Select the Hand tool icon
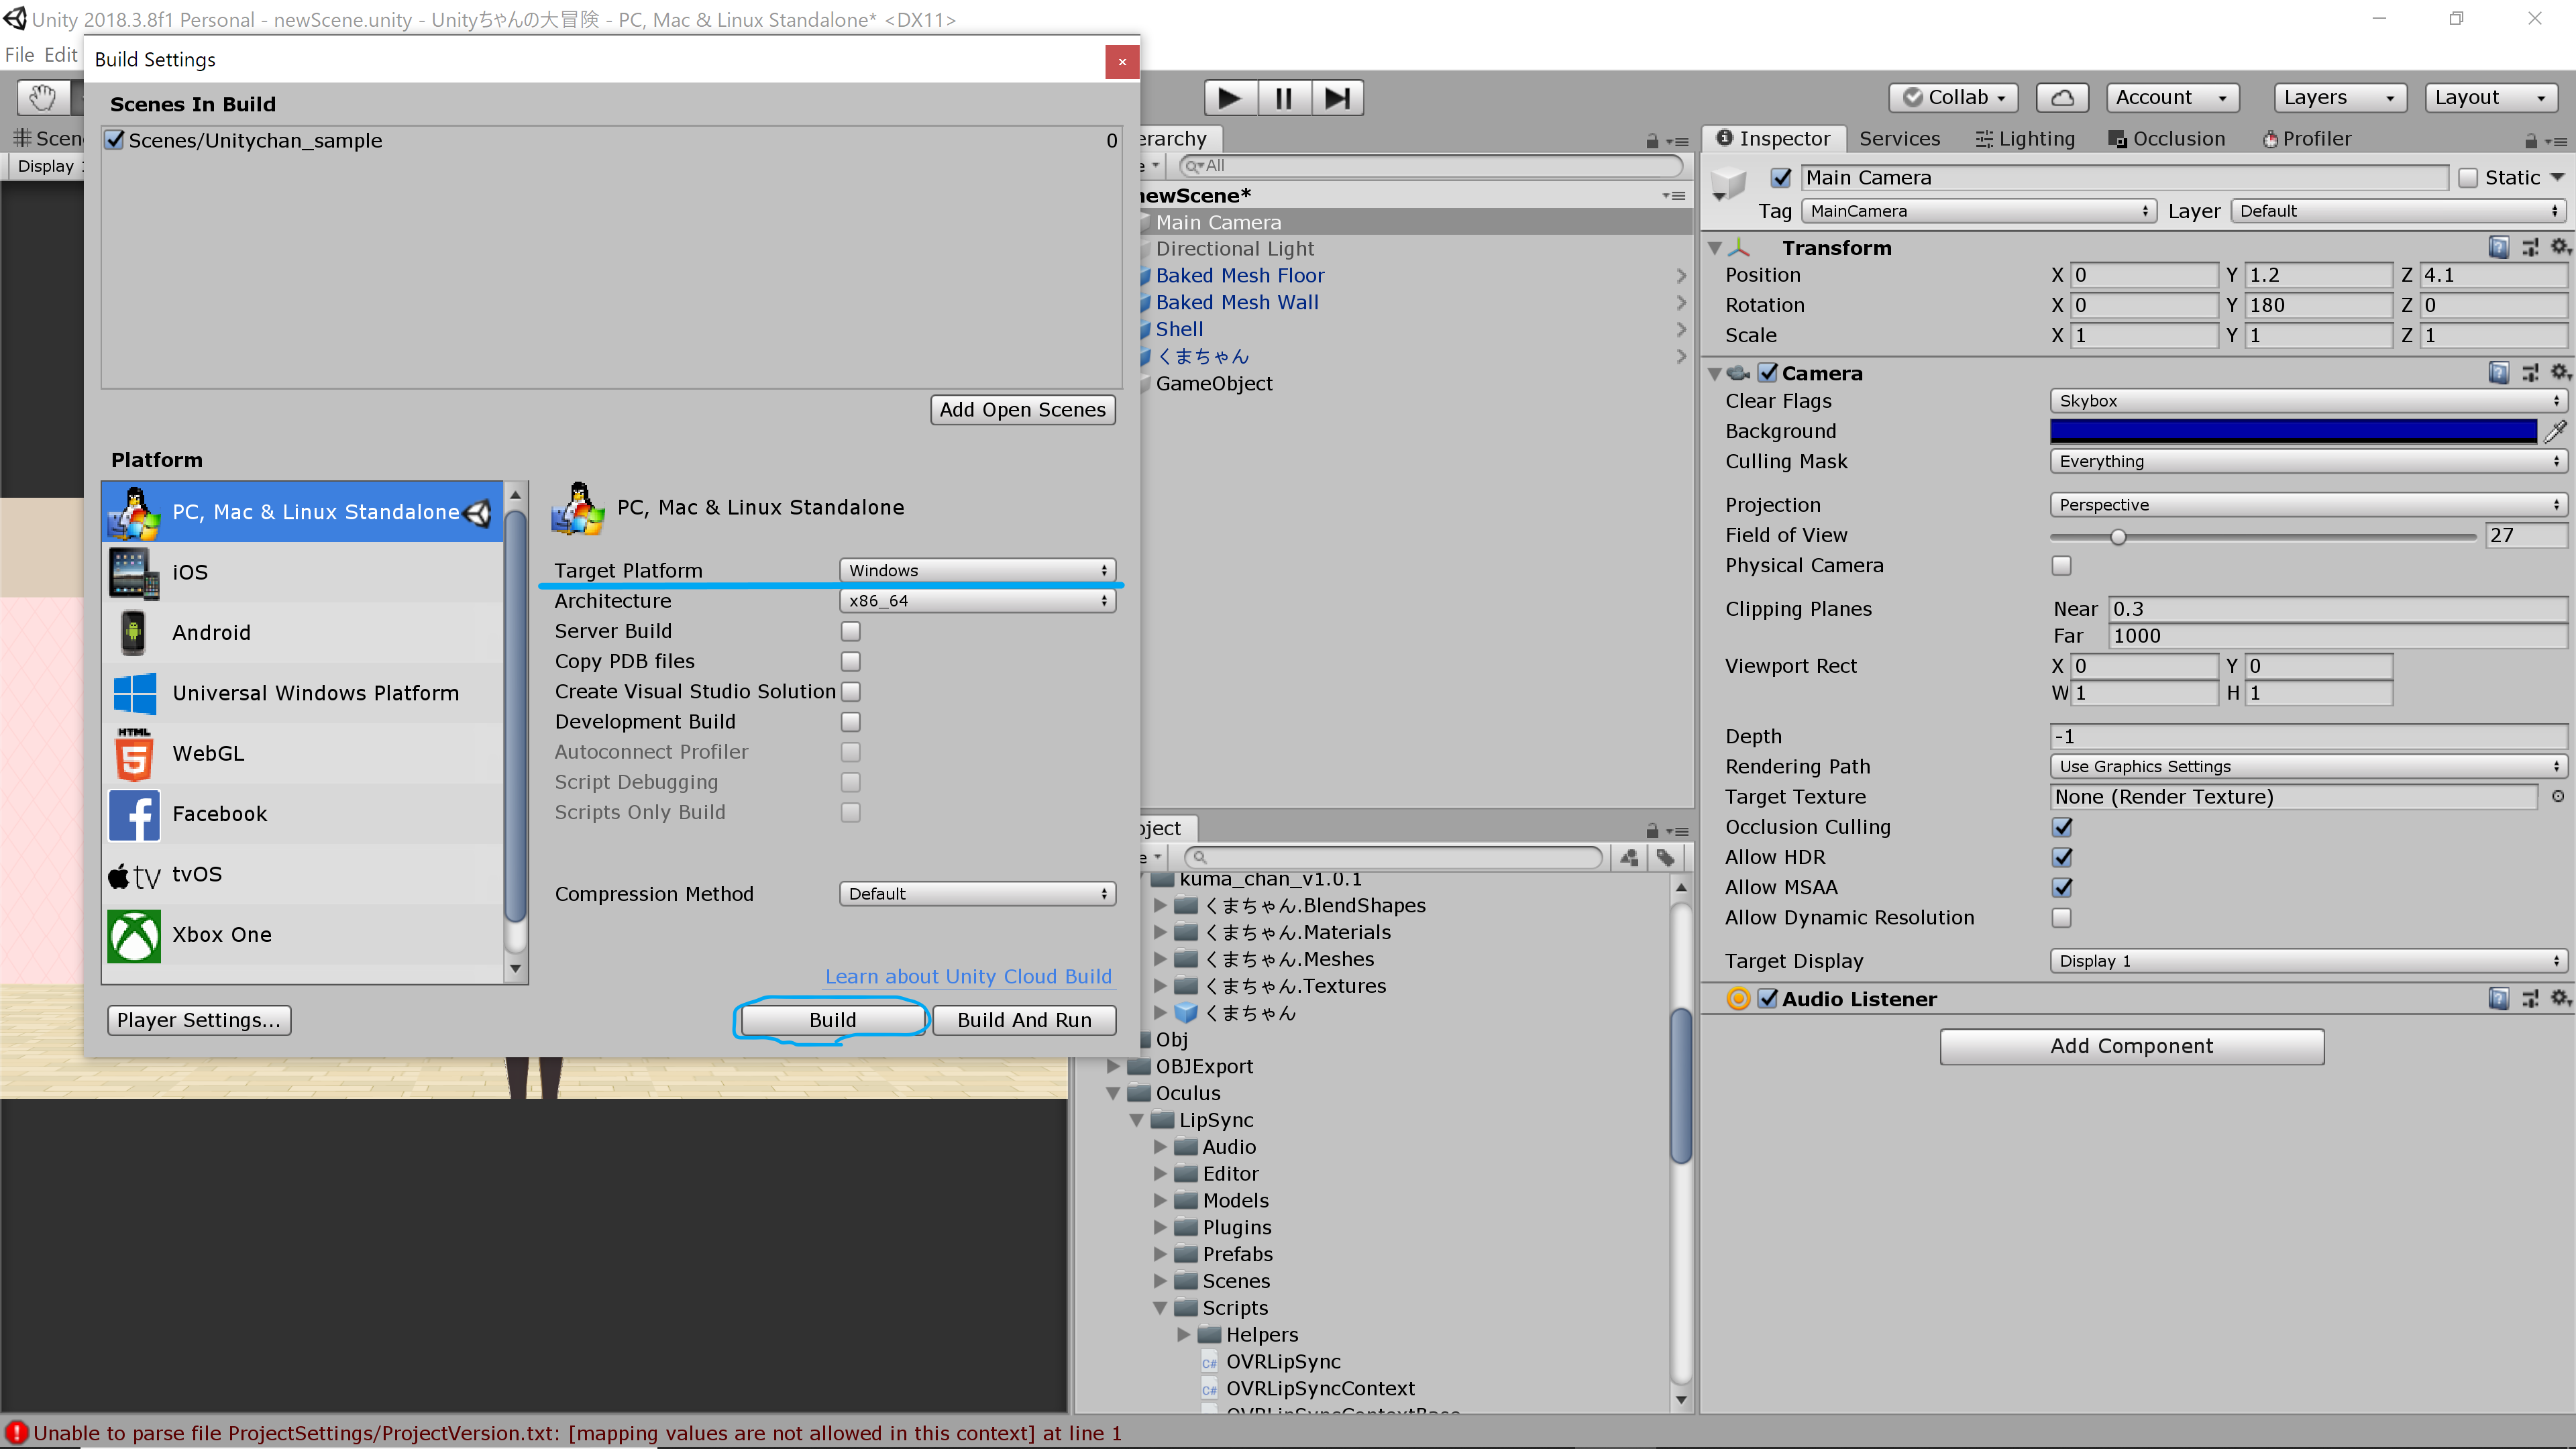 [x=43, y=98]
